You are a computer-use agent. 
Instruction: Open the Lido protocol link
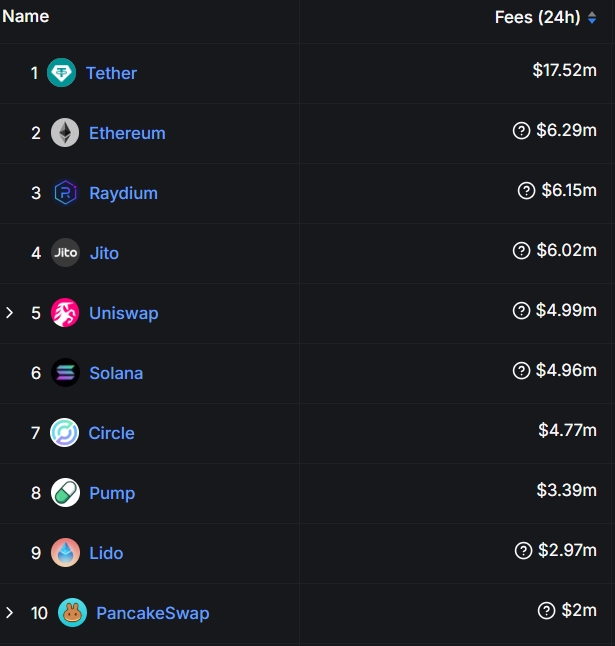[x=106, y=553]
